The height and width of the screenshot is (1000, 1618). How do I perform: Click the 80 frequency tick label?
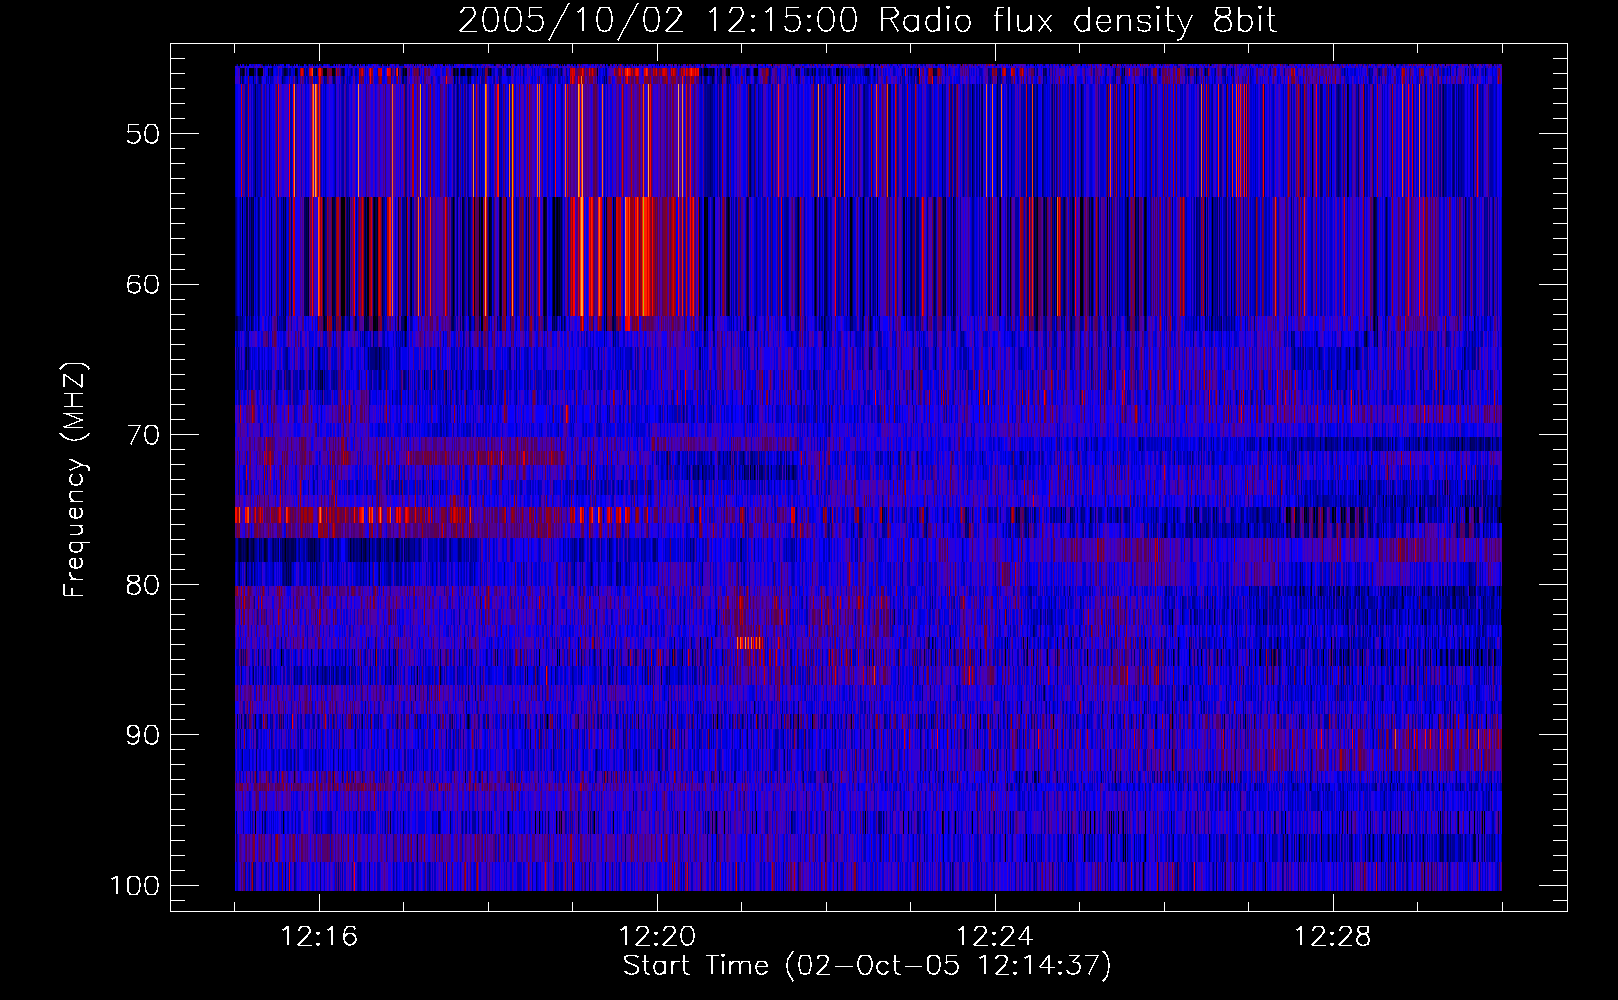(x=143, y=585)
